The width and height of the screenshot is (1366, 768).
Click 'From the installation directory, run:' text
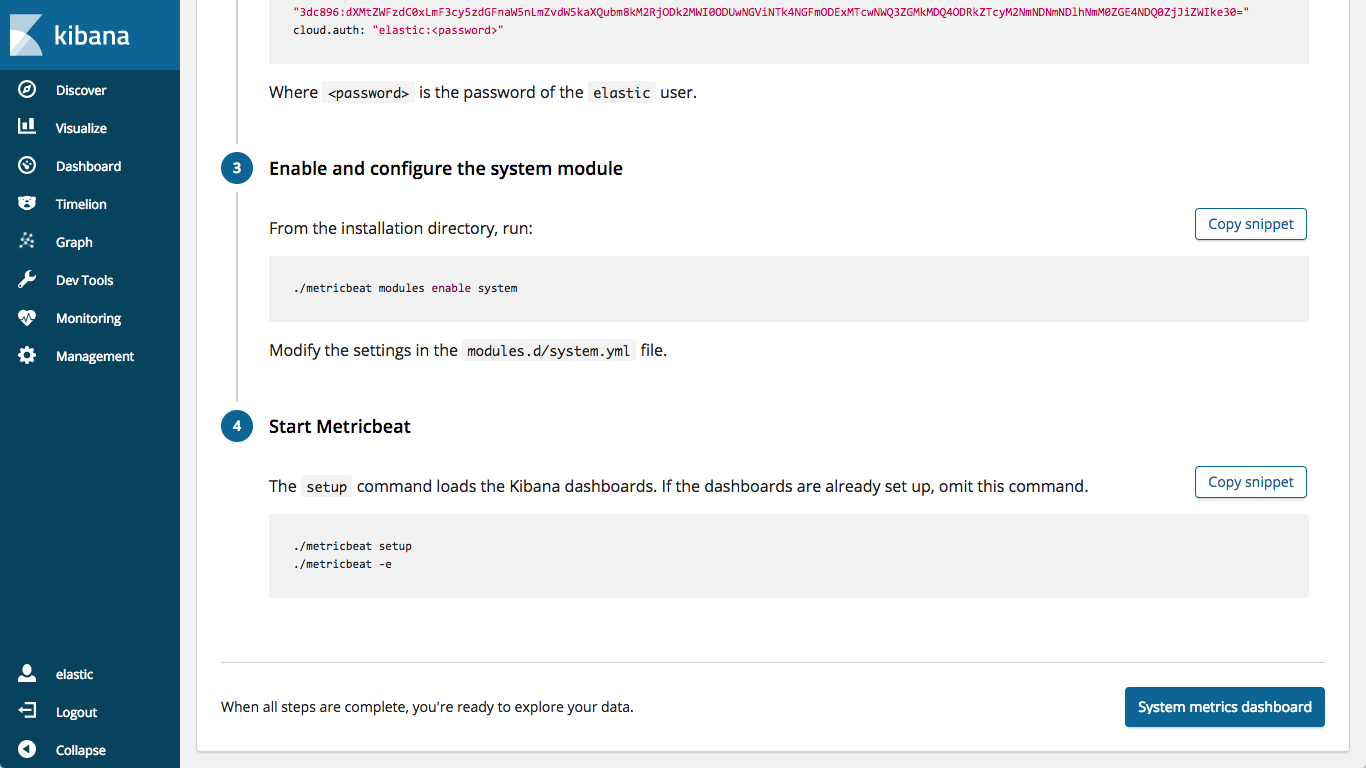401,228
